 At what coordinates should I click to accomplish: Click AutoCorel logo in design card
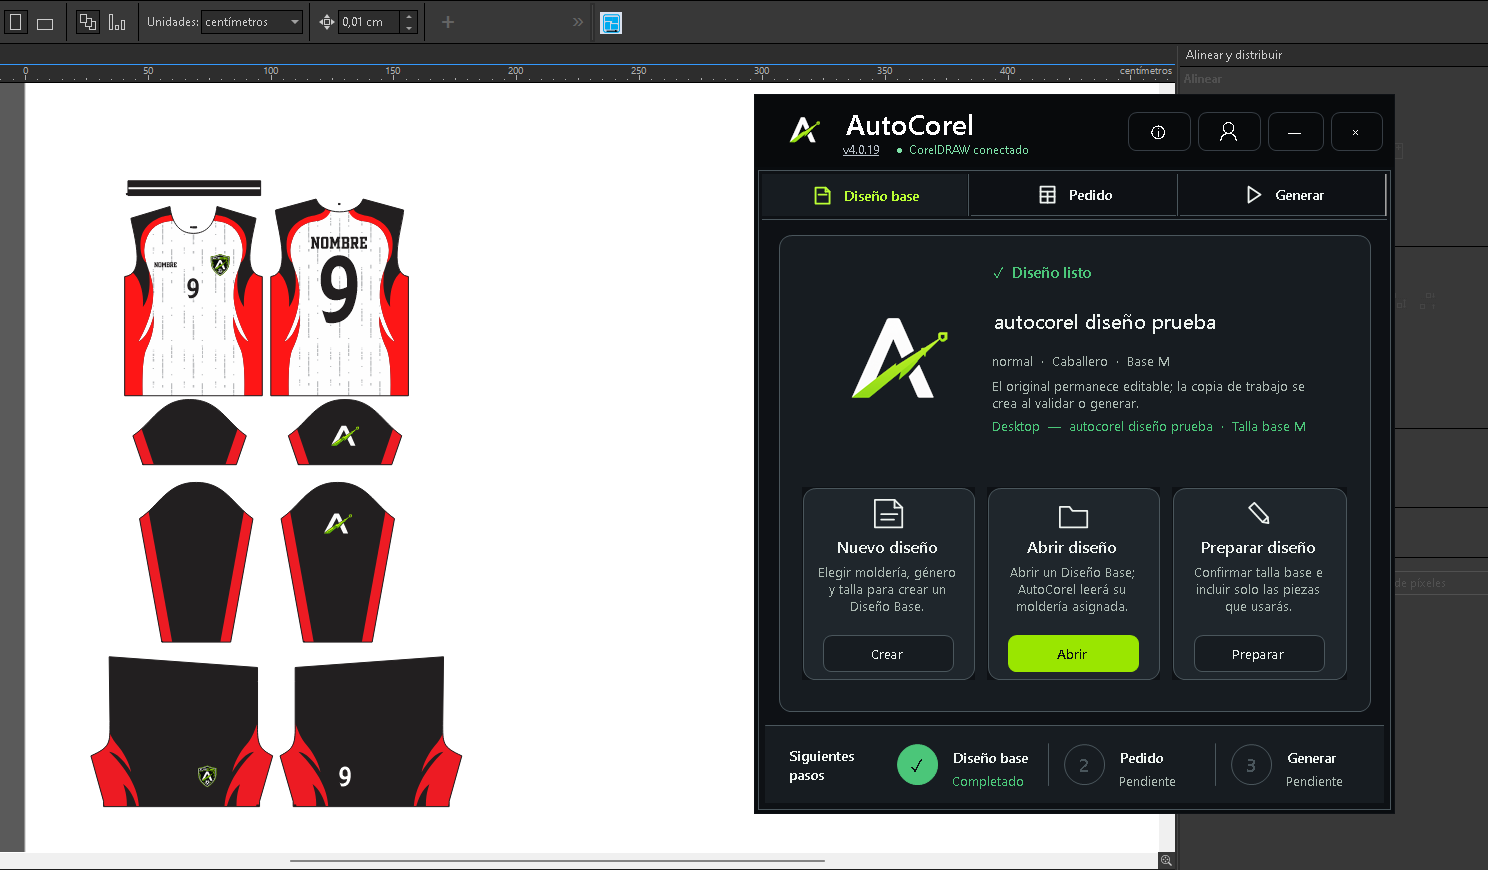tap(899, 358)
